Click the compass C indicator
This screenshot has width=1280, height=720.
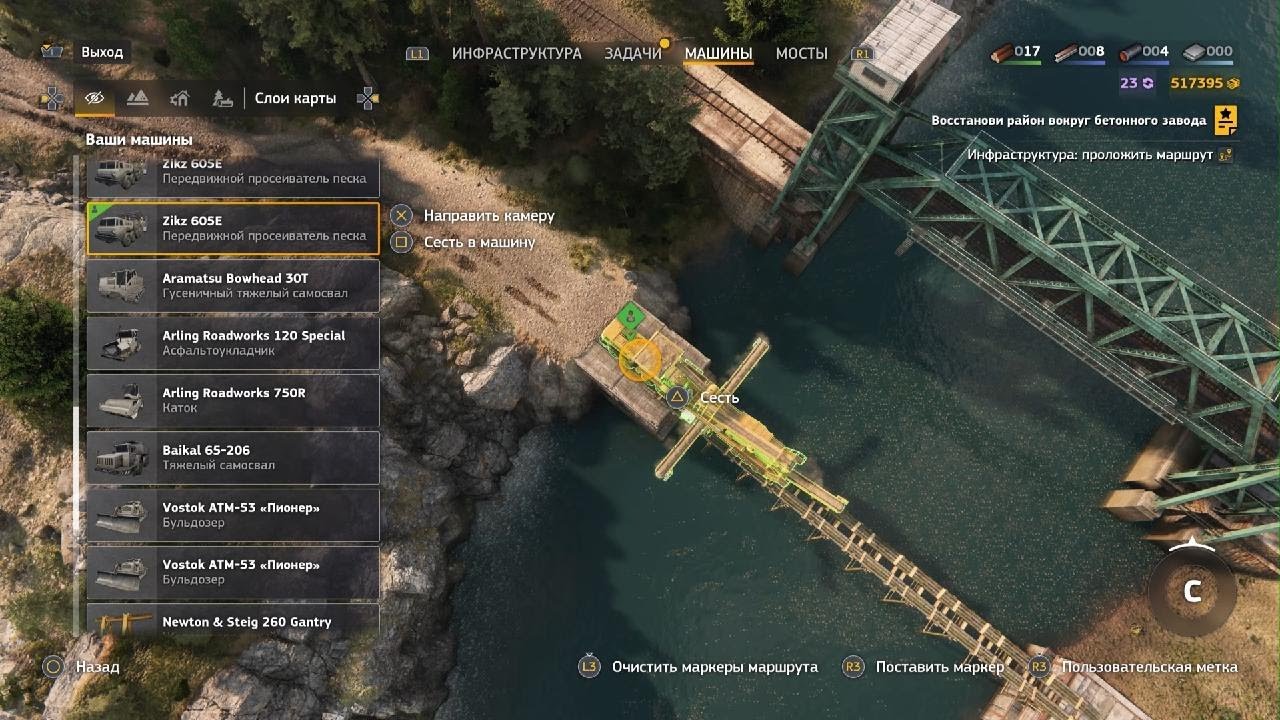tap(1192, 590)
